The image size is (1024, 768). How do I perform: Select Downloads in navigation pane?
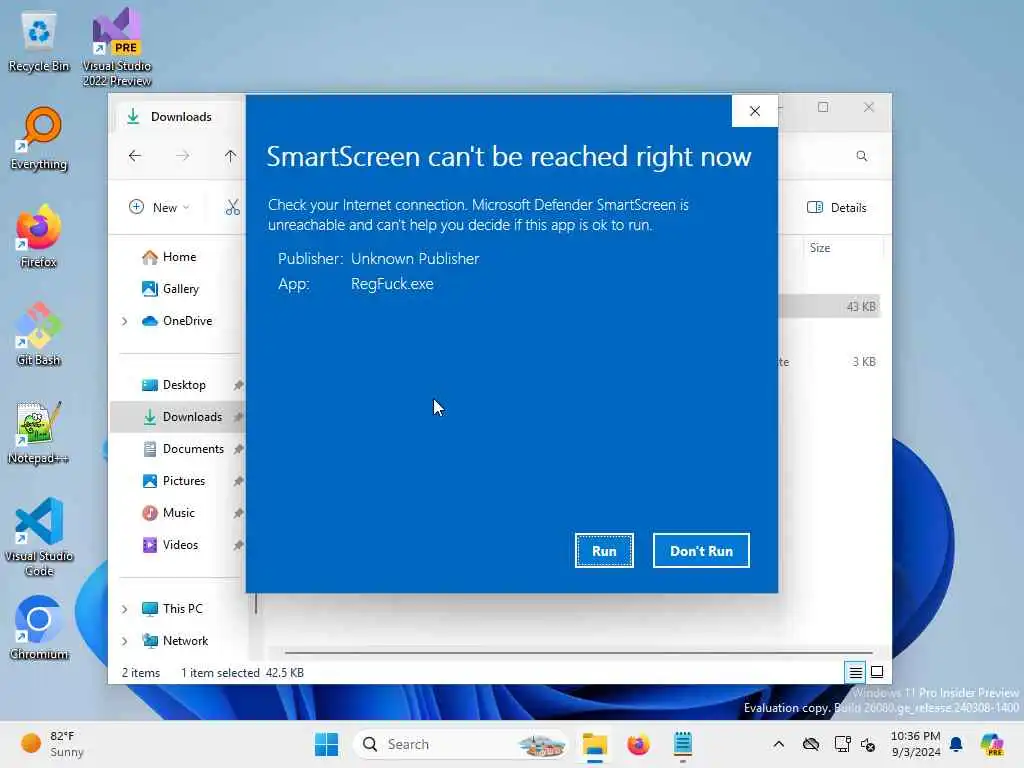pyautogui.click(x=178, y=417)
